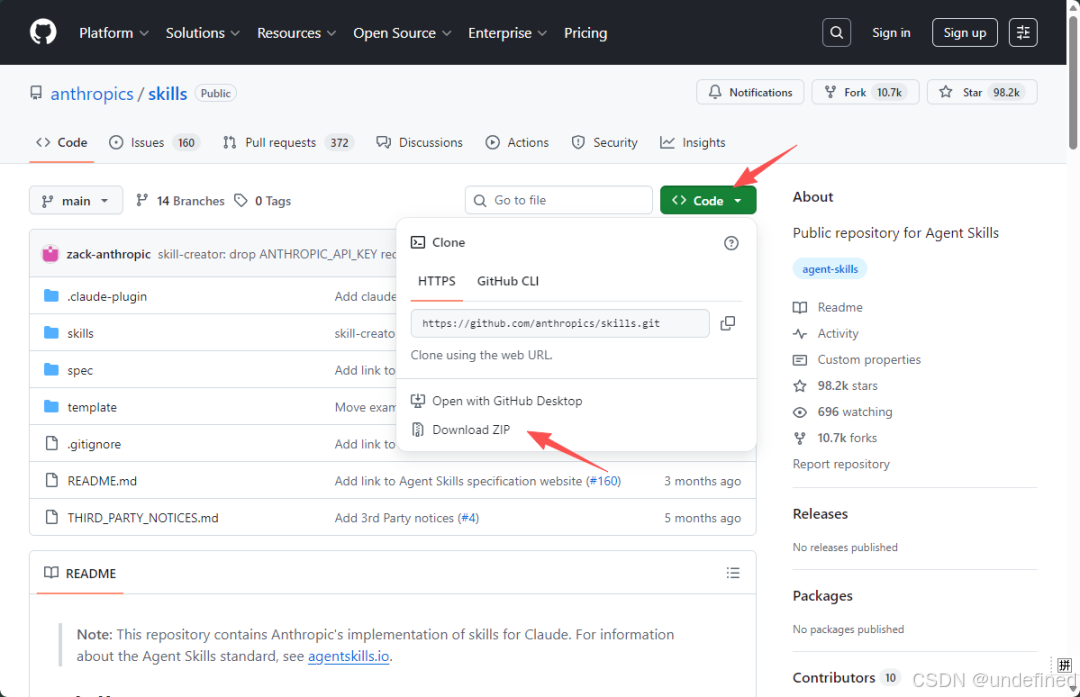
Task: Open the README outline list icon
Action: 733,573
